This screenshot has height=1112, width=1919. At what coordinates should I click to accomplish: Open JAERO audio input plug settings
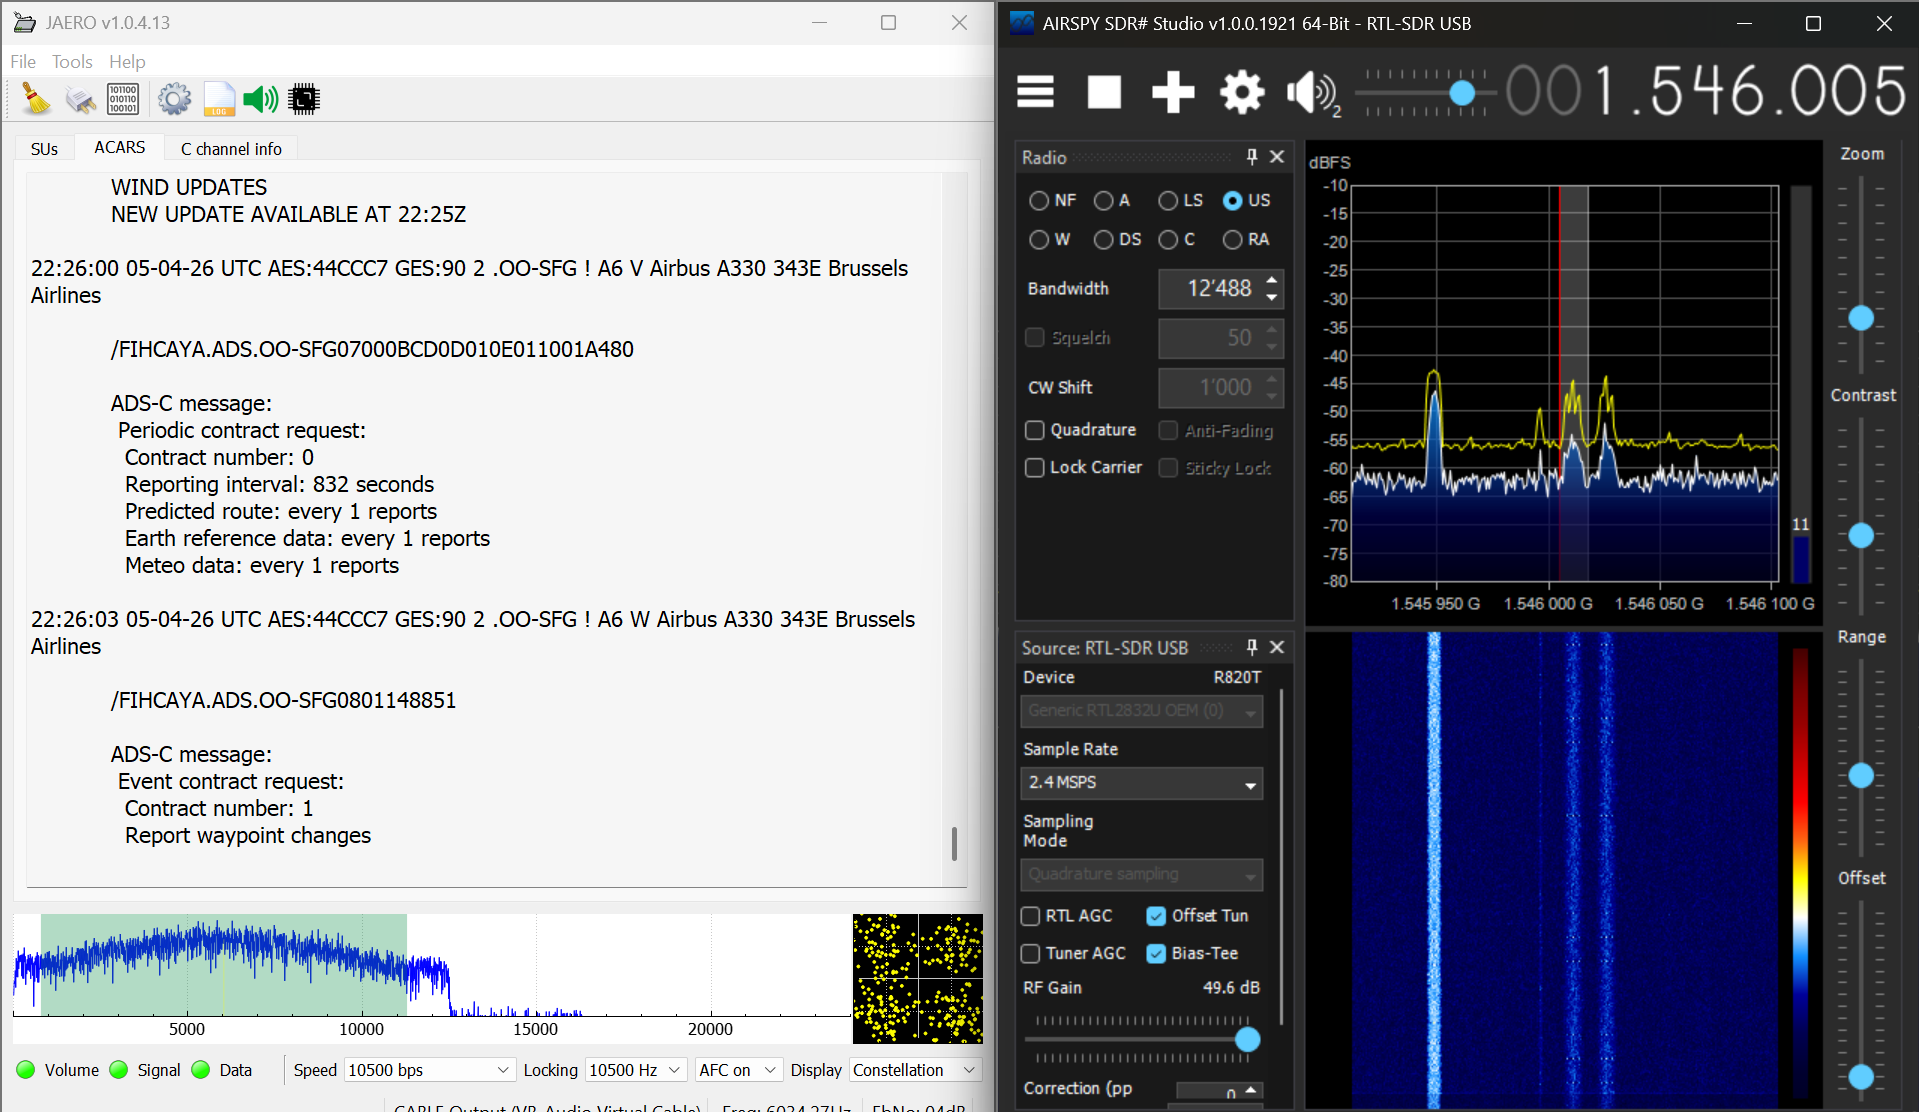pos(79,99)
